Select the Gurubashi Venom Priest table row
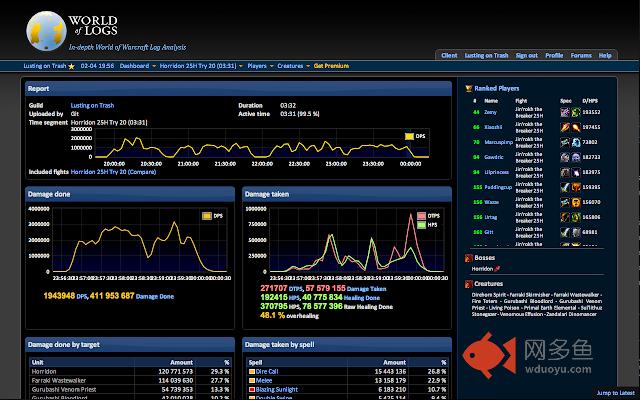 coord(131,389)
